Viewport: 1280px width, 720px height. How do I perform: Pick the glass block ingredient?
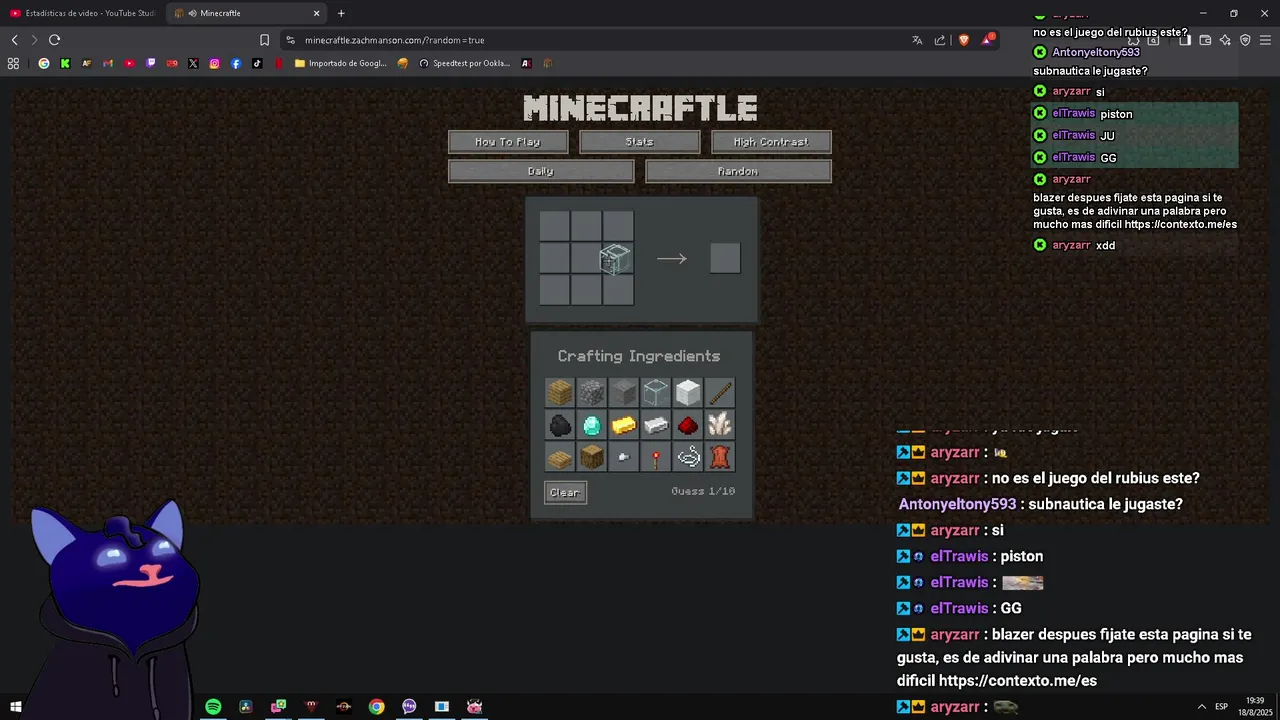(656, 393)
